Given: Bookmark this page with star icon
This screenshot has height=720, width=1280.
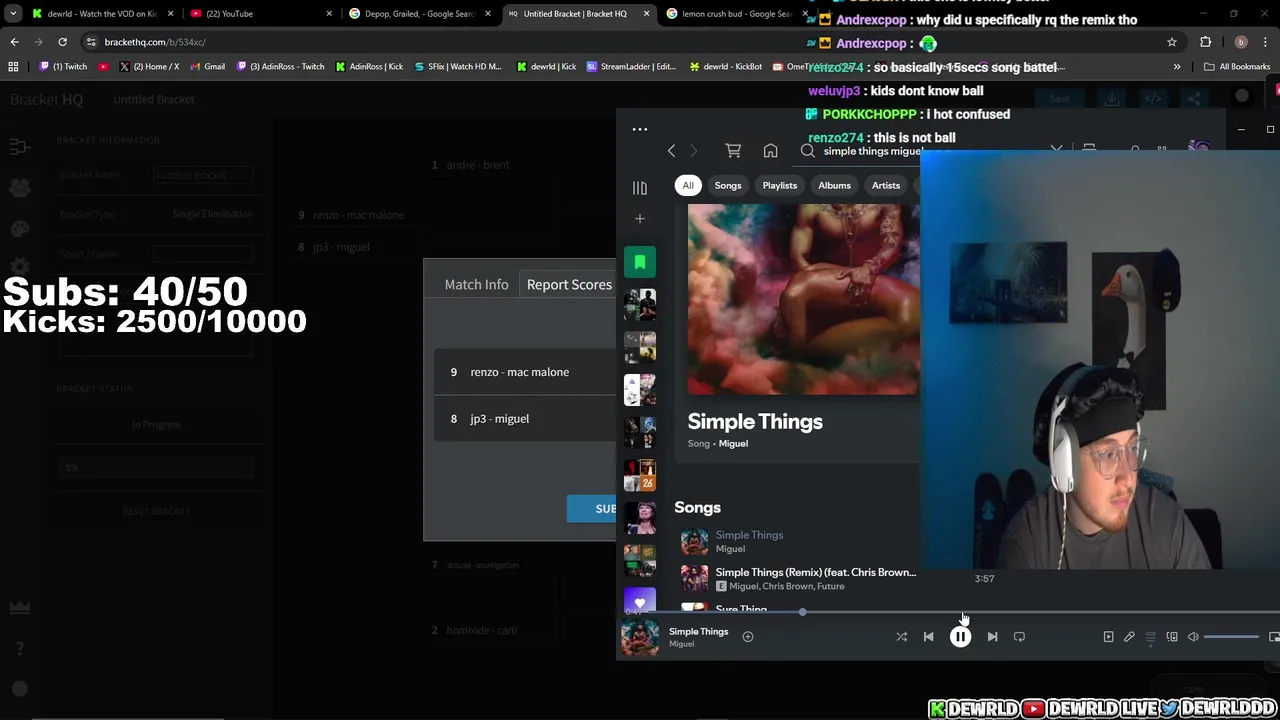Looking at the screenshot, I should tap(1171, 42).
